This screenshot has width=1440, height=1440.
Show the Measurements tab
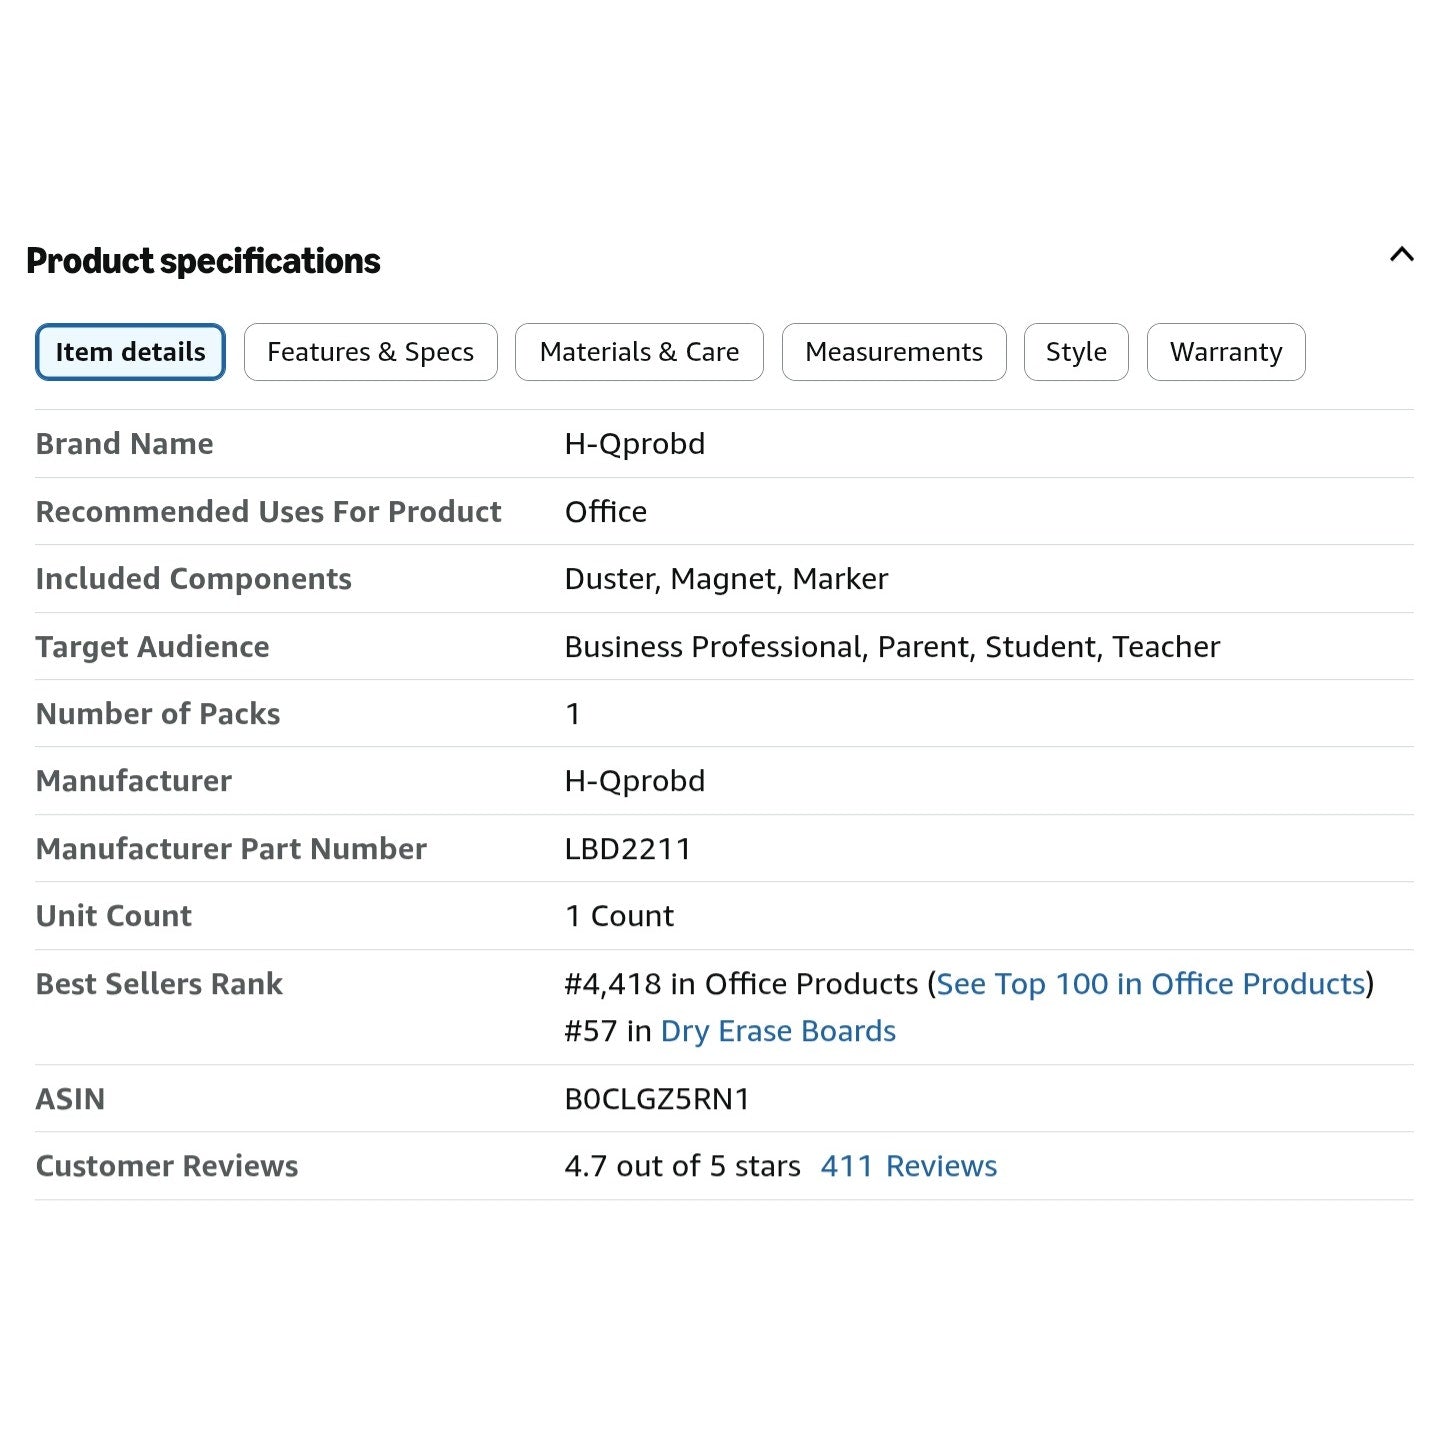894,352
